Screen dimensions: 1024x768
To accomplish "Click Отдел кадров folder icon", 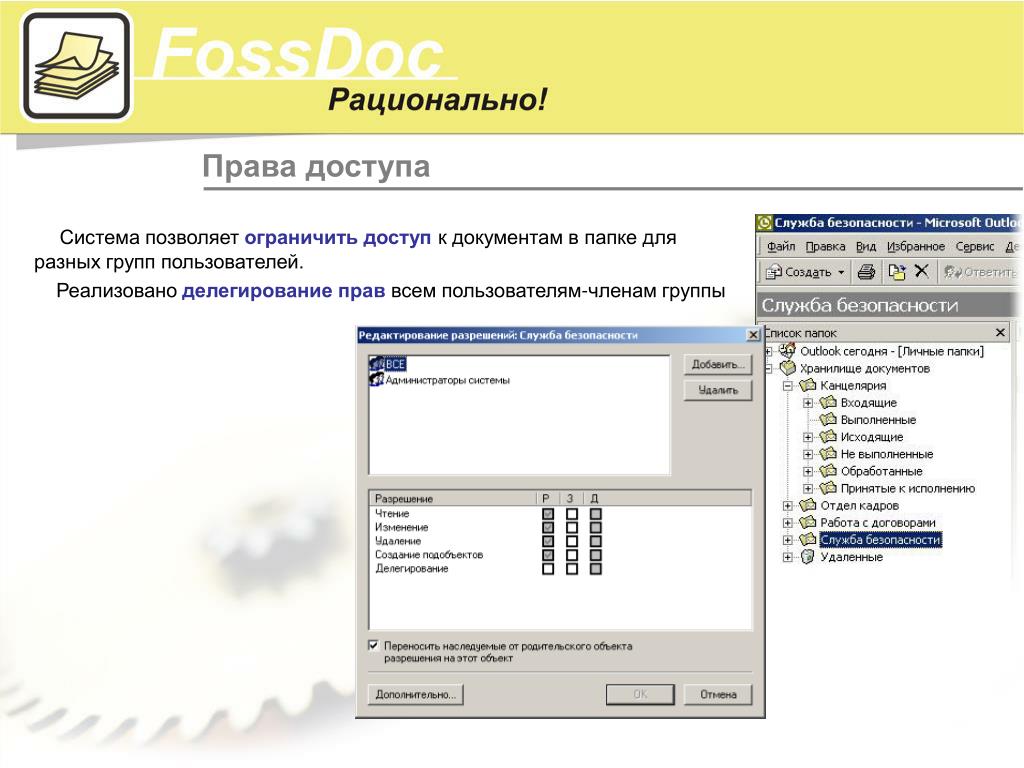I will click(x=808, y=505).
